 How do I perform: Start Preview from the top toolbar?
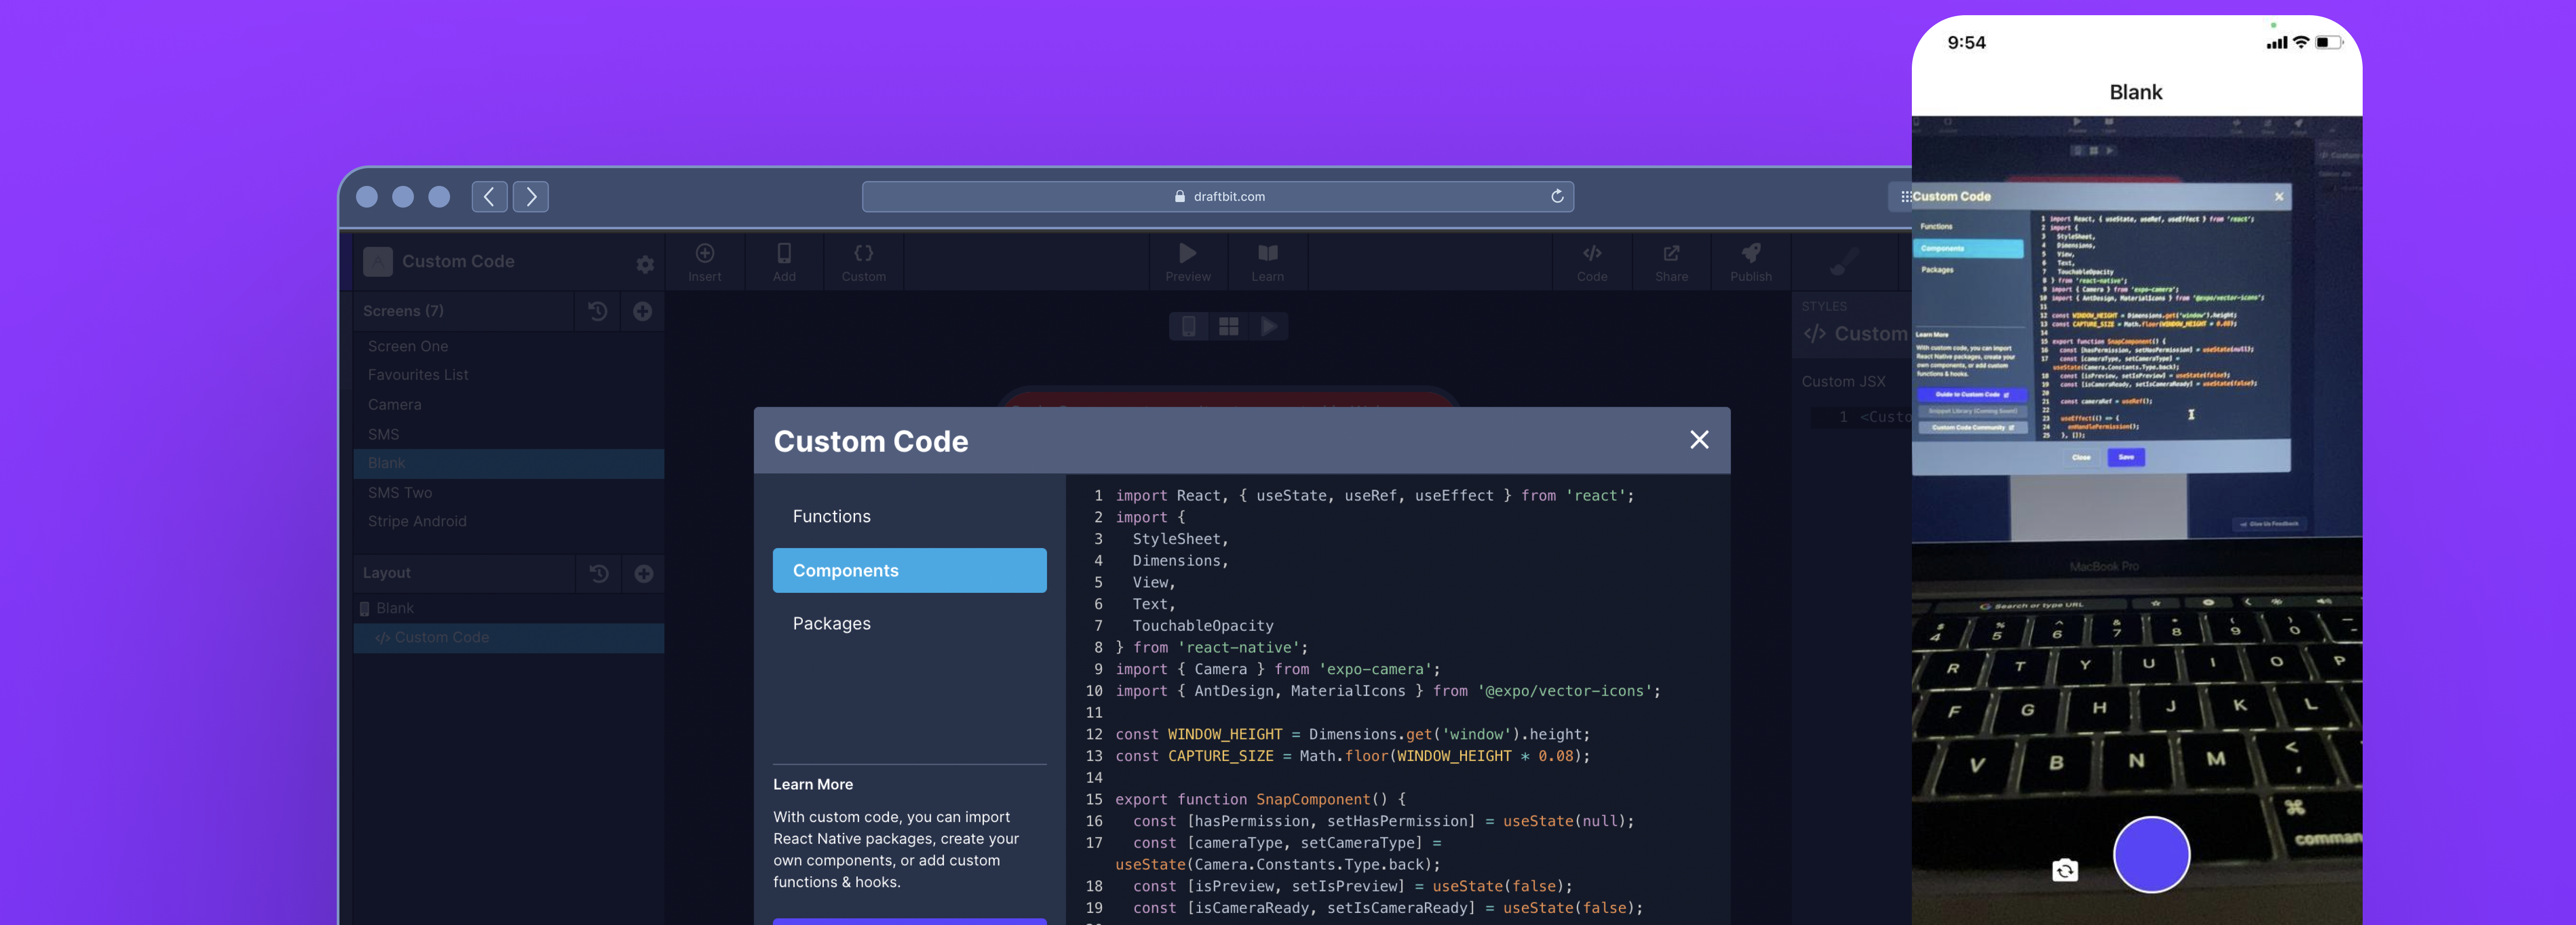click(x=1188, y=263)
